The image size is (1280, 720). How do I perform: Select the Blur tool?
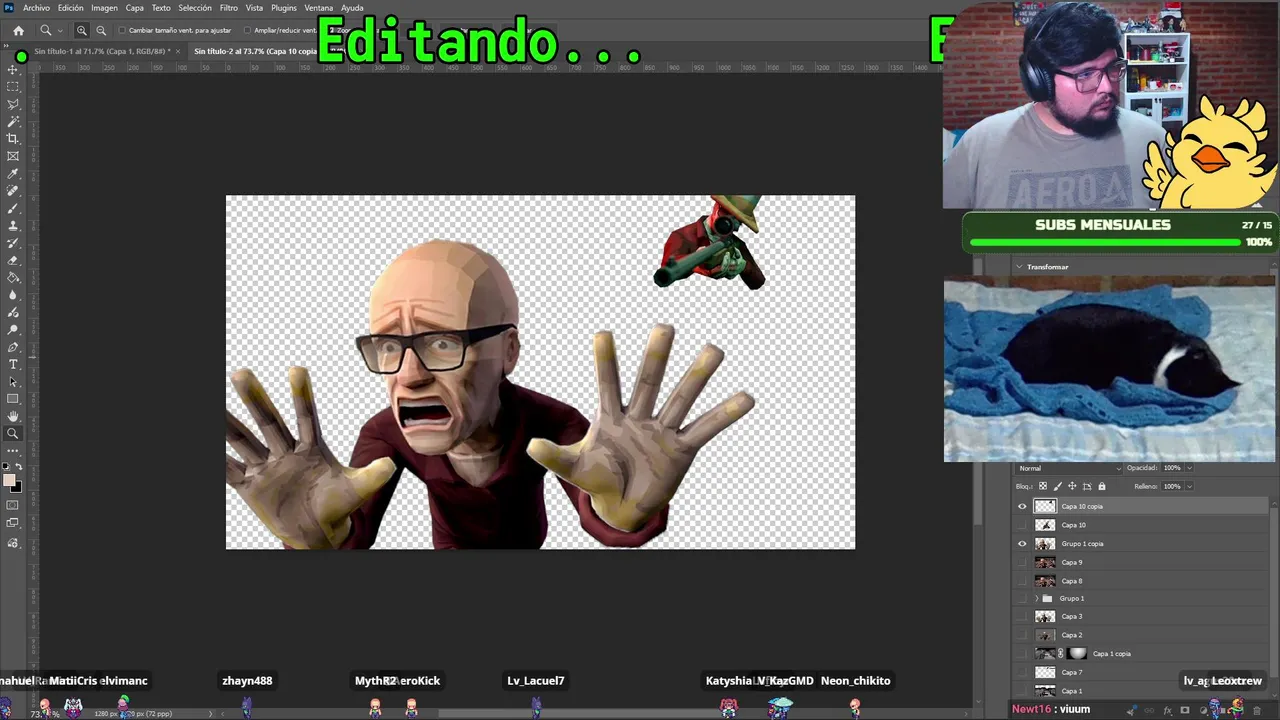pos(13,295)
